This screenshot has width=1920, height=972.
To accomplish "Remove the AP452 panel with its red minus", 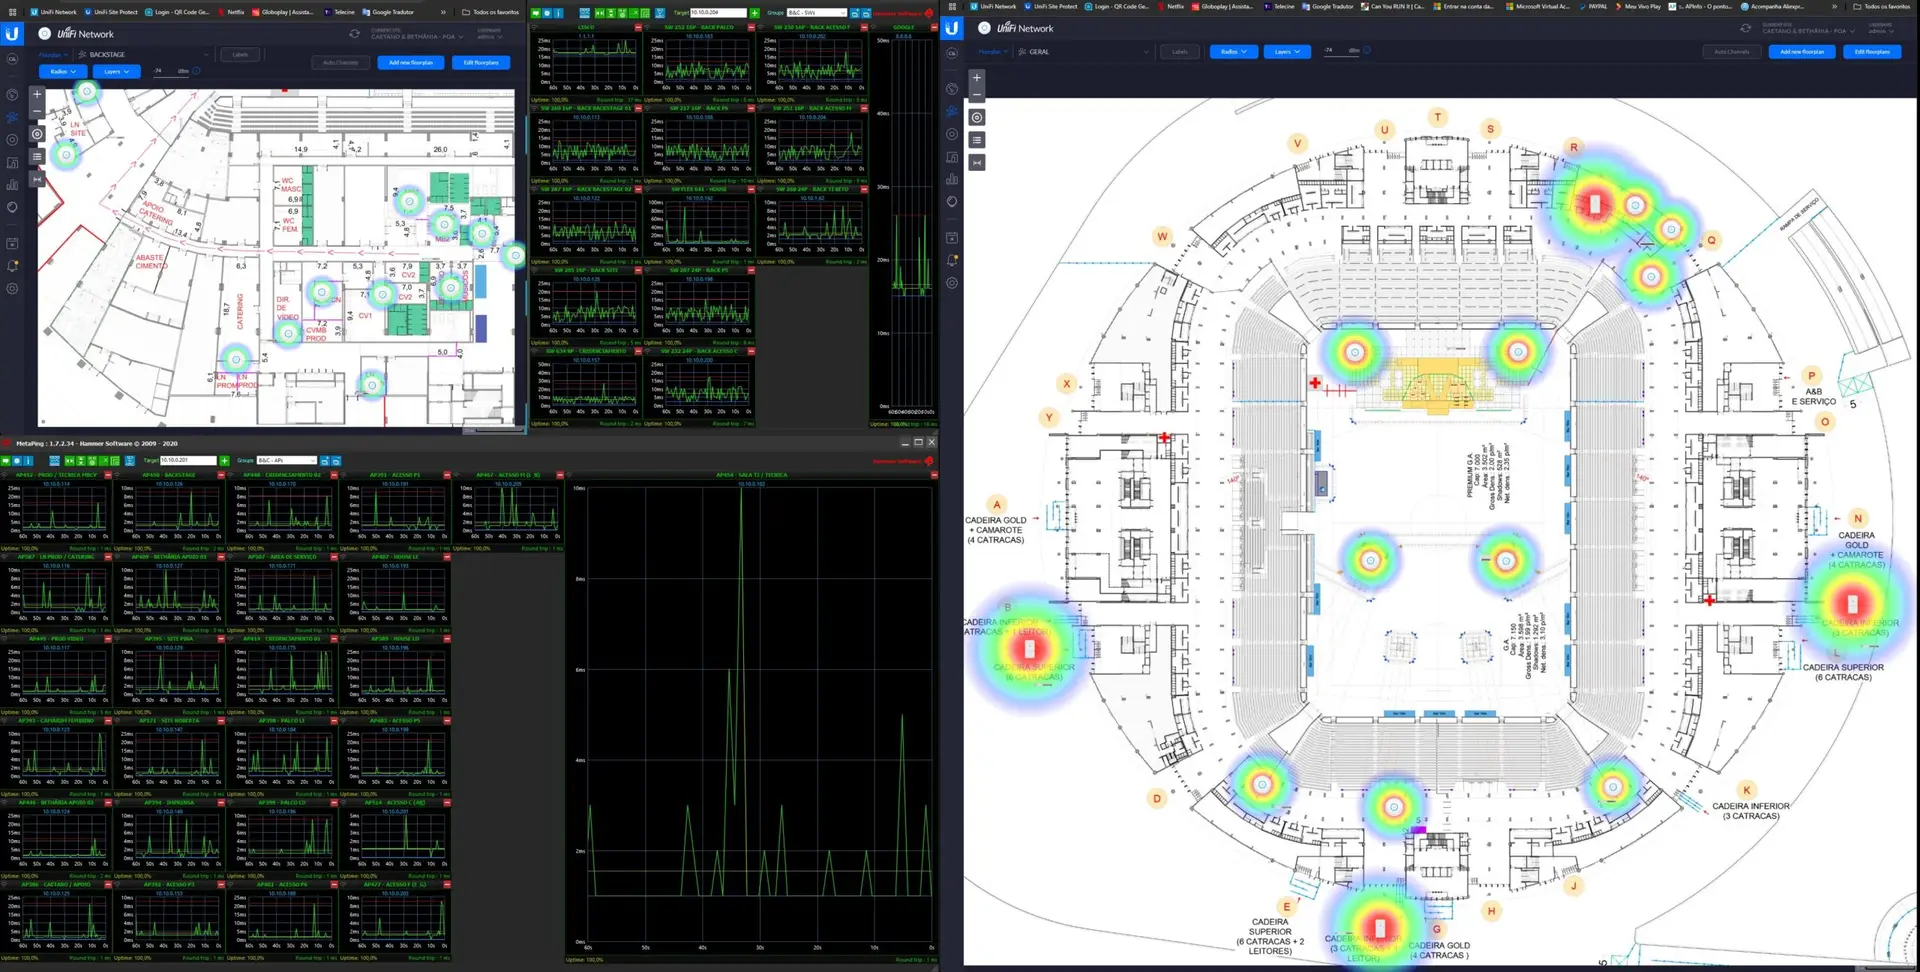I will point(108,475).
